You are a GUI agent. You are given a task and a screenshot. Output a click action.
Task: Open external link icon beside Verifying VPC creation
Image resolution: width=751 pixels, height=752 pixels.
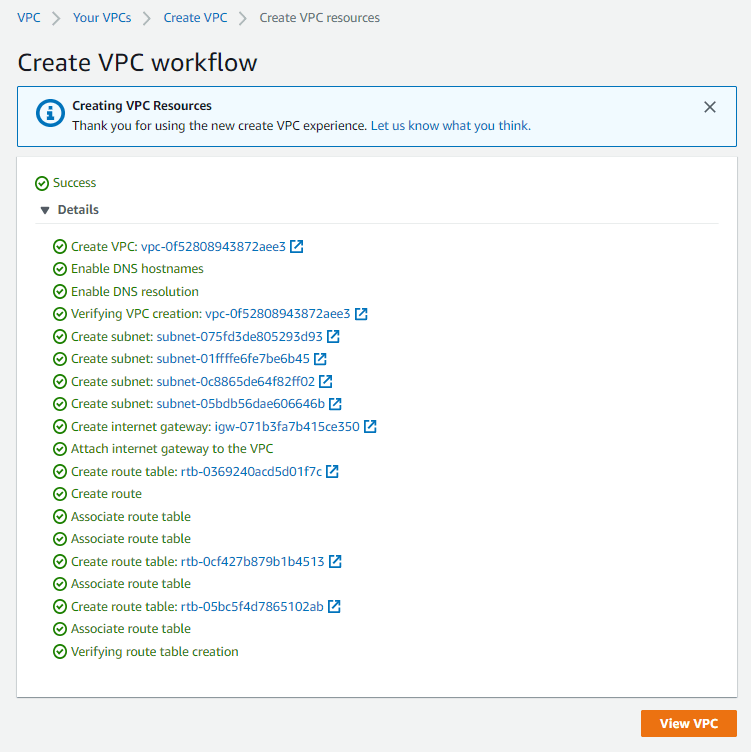pos(361,314)
